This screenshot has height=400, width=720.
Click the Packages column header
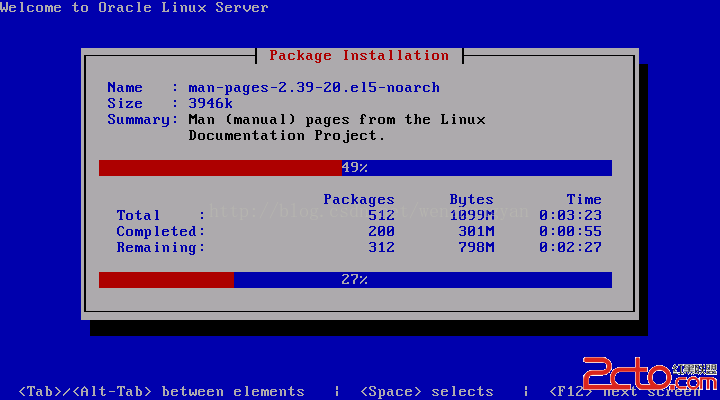pos(359,199)
